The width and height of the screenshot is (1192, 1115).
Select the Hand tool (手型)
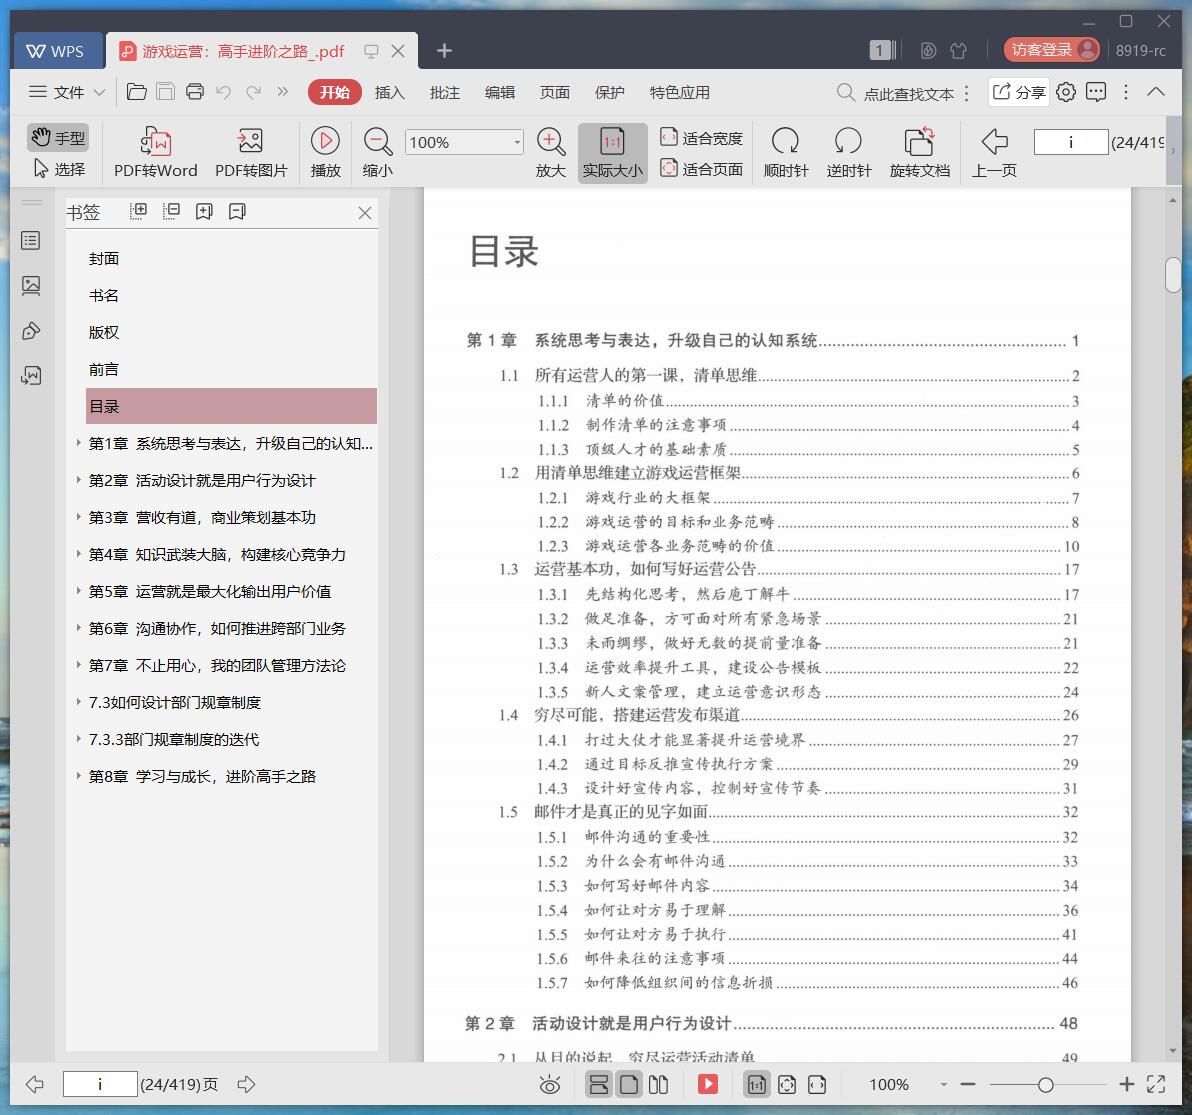coord(59,138)
